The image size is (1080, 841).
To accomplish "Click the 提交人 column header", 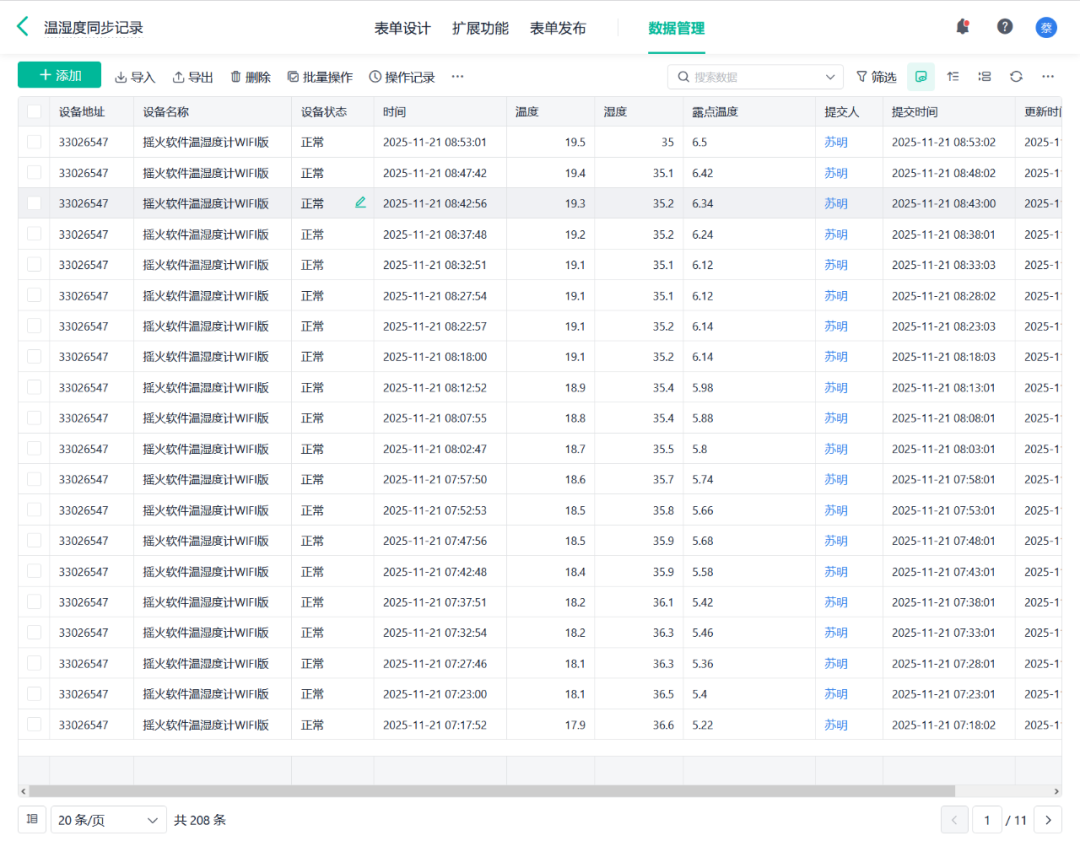I will pyautogui.click(x=842, y=112).
